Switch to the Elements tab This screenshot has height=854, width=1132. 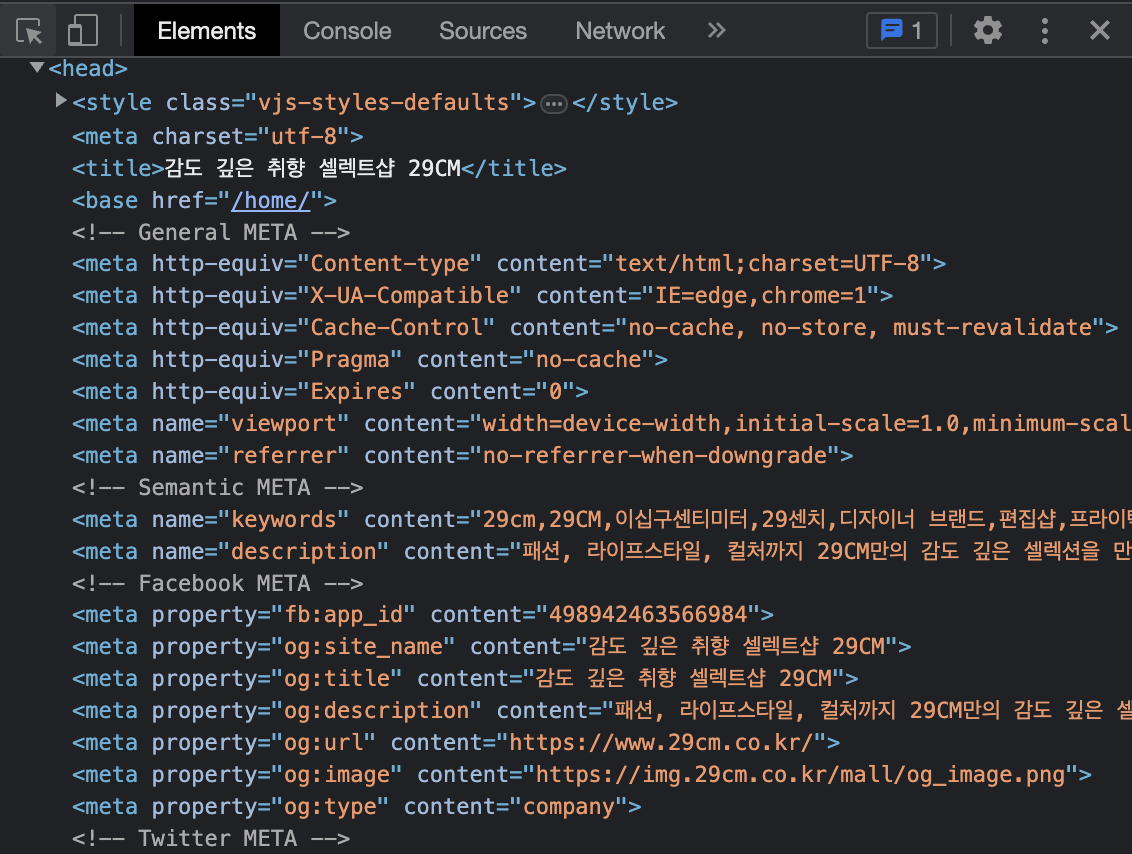[x=206, y=30]
